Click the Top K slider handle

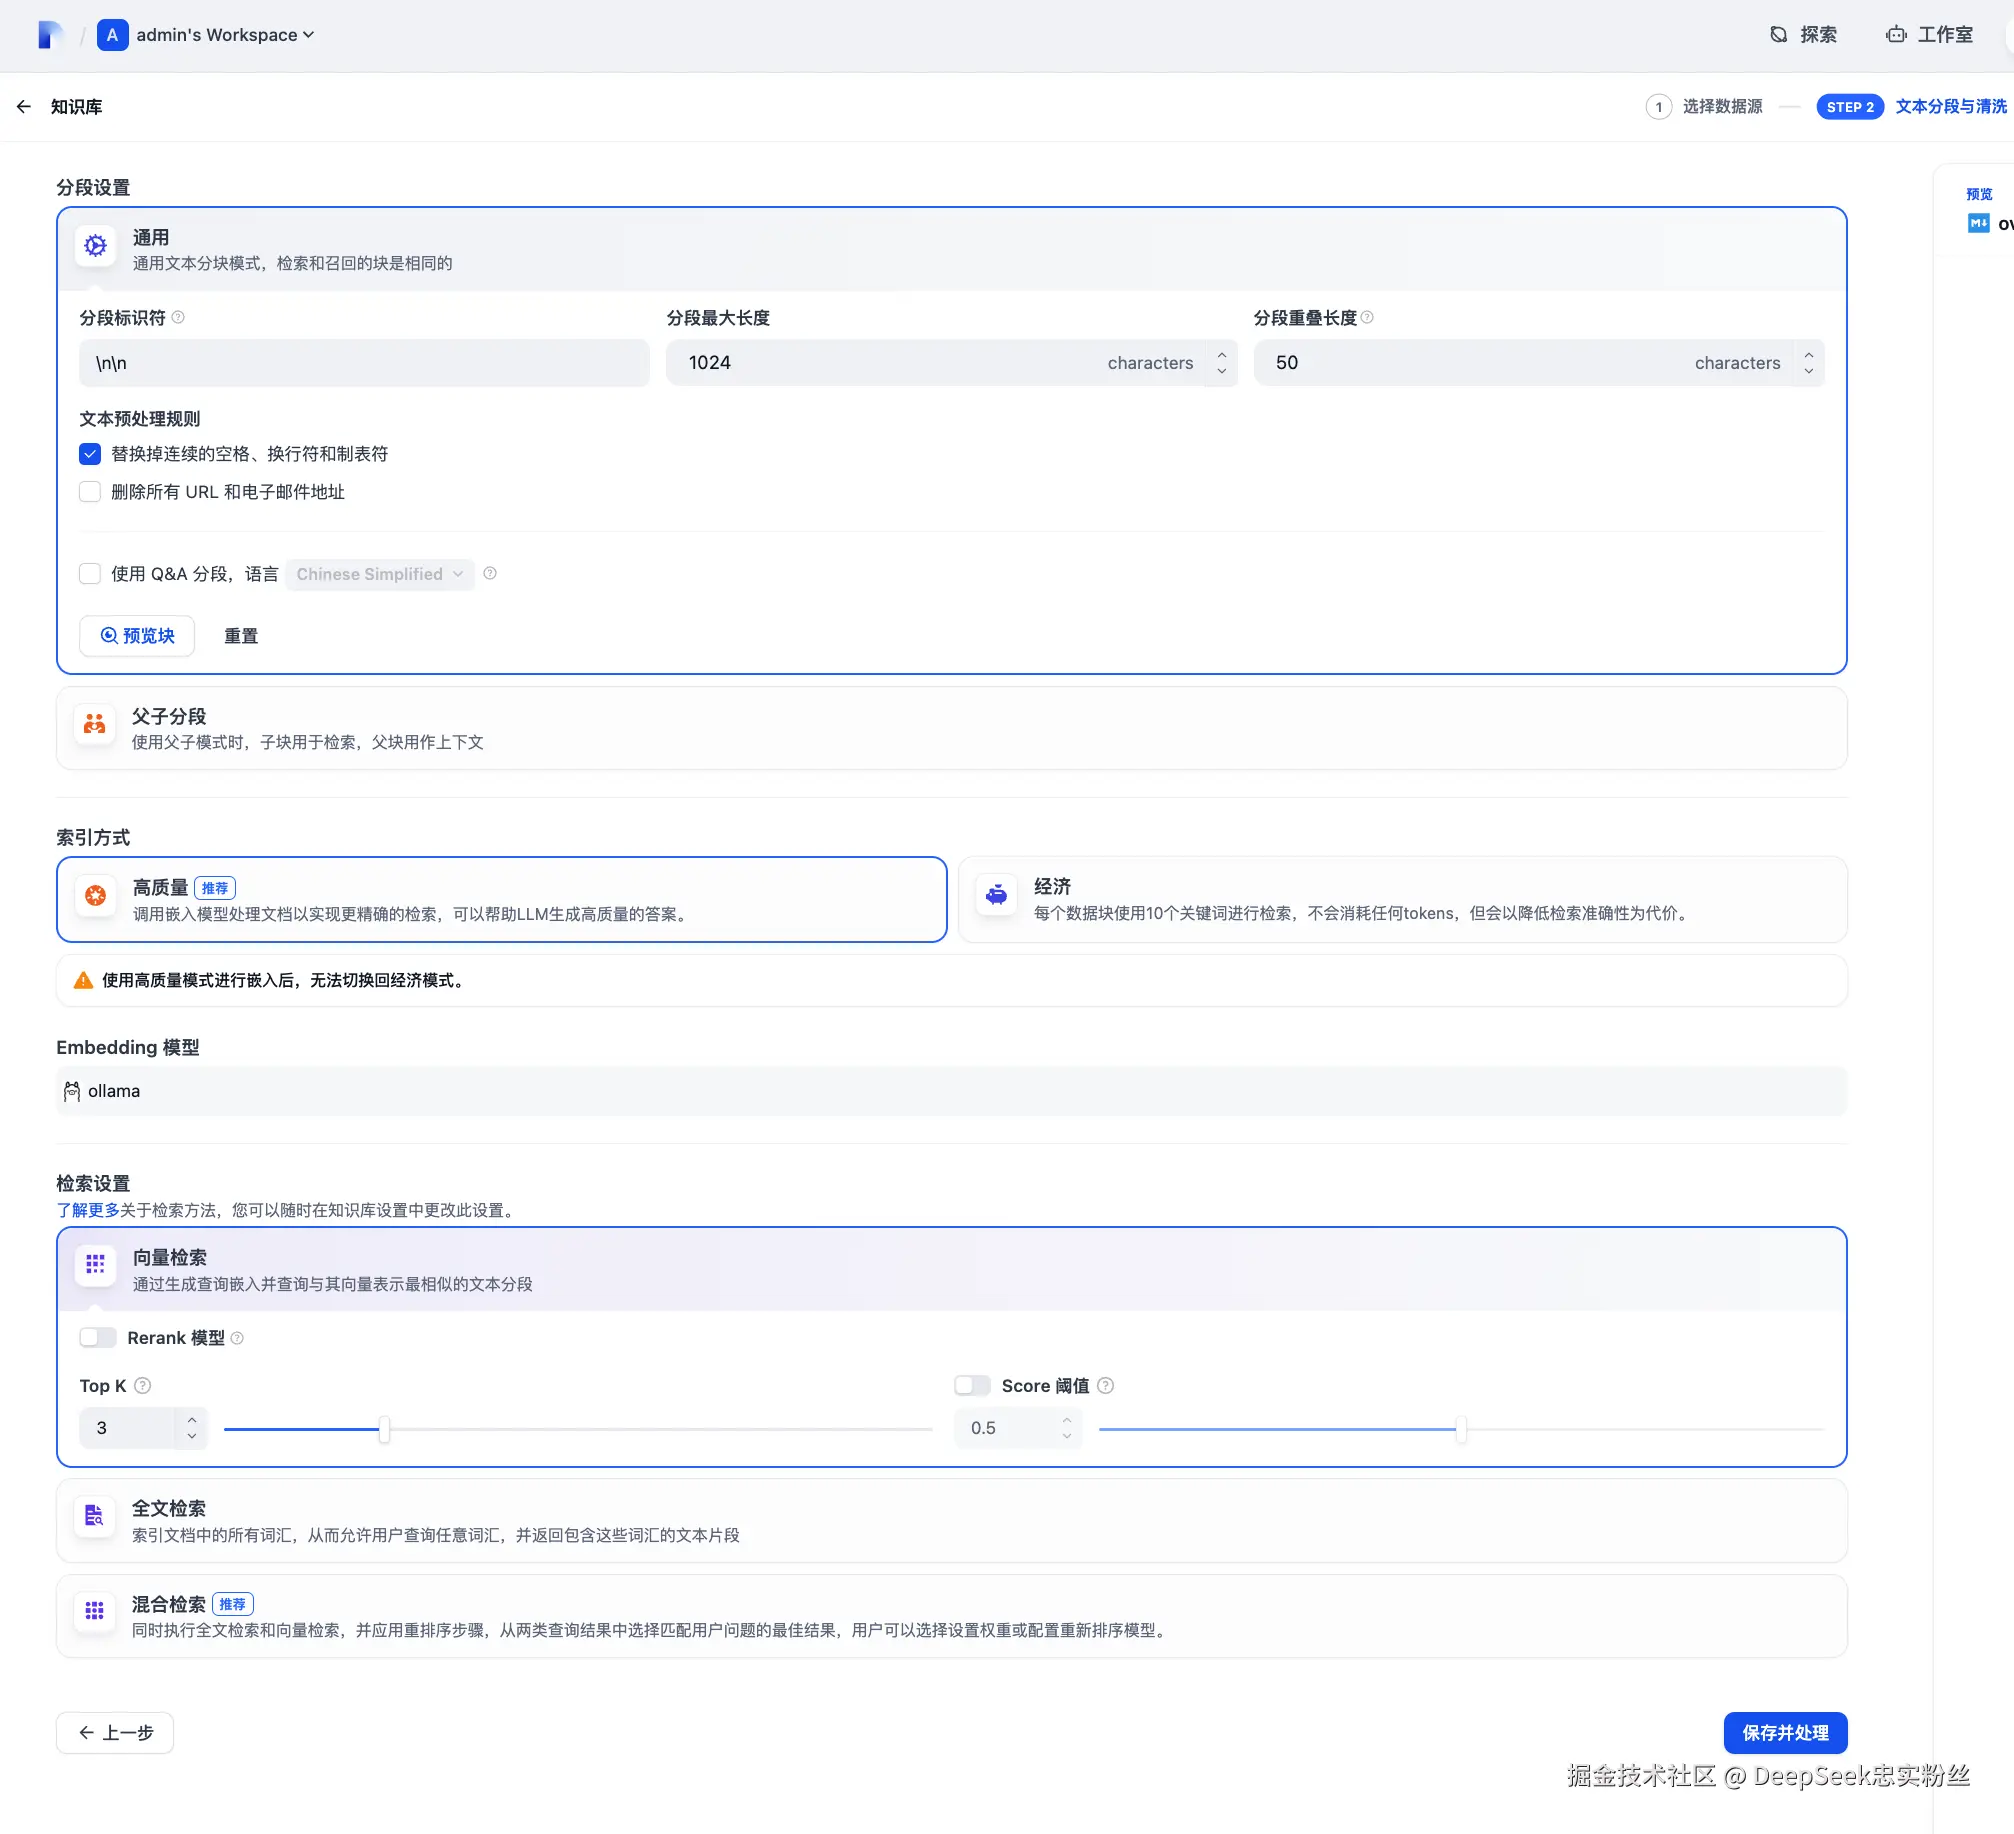click(x=384, y=1429)
